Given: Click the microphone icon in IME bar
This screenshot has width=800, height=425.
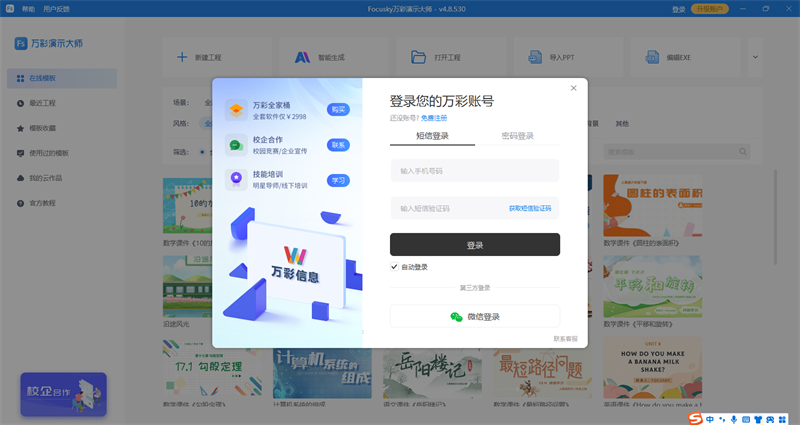Looking at the screenshot, I should (x=734, y=419).
